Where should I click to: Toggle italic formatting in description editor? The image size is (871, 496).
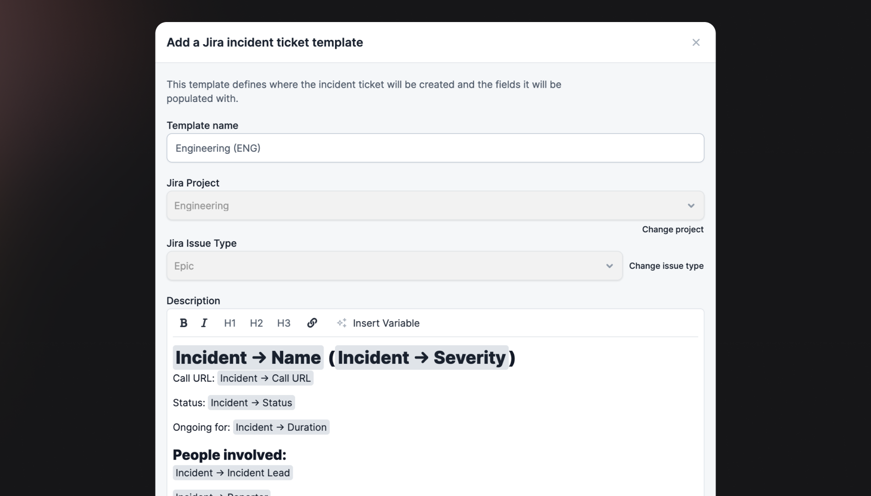point(204,323)
